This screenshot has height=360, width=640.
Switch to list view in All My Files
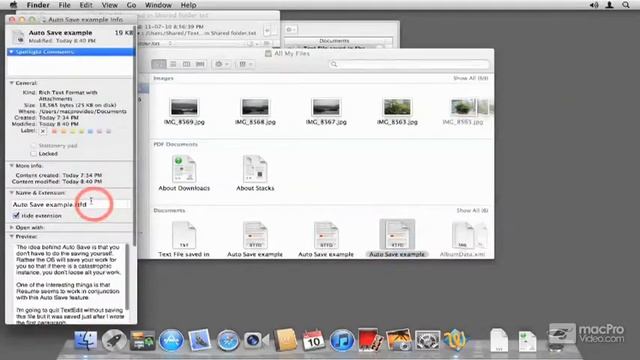coord(173,64)
